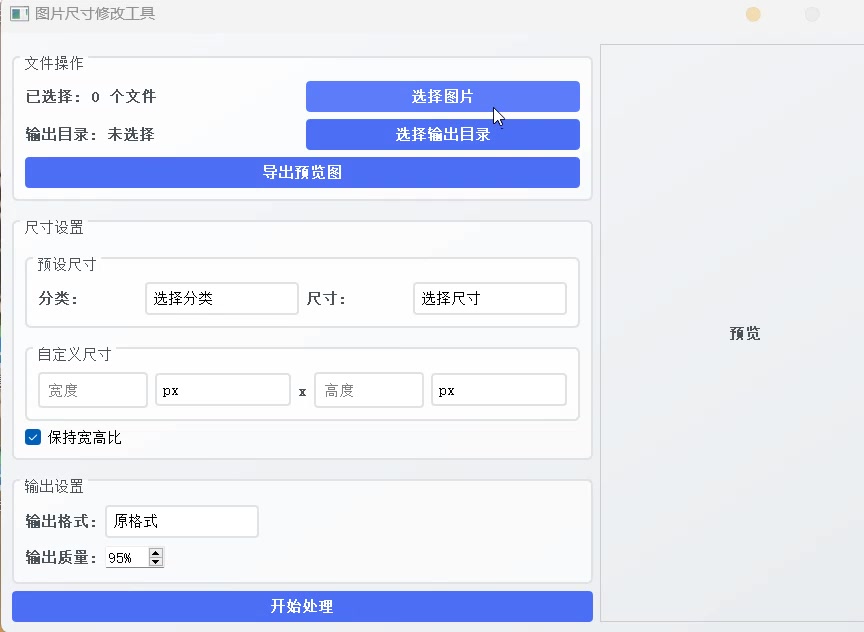Click the app icon in the title bar

19,14
